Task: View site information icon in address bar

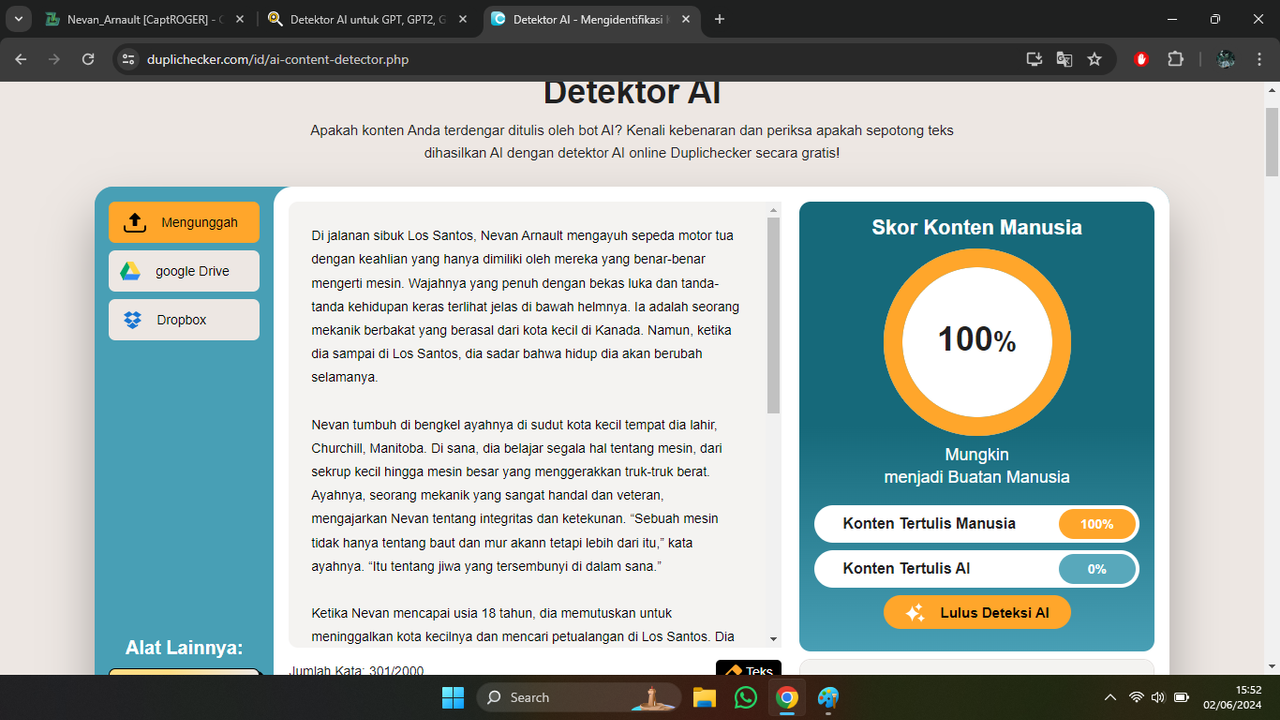Action: pos(128,59)
